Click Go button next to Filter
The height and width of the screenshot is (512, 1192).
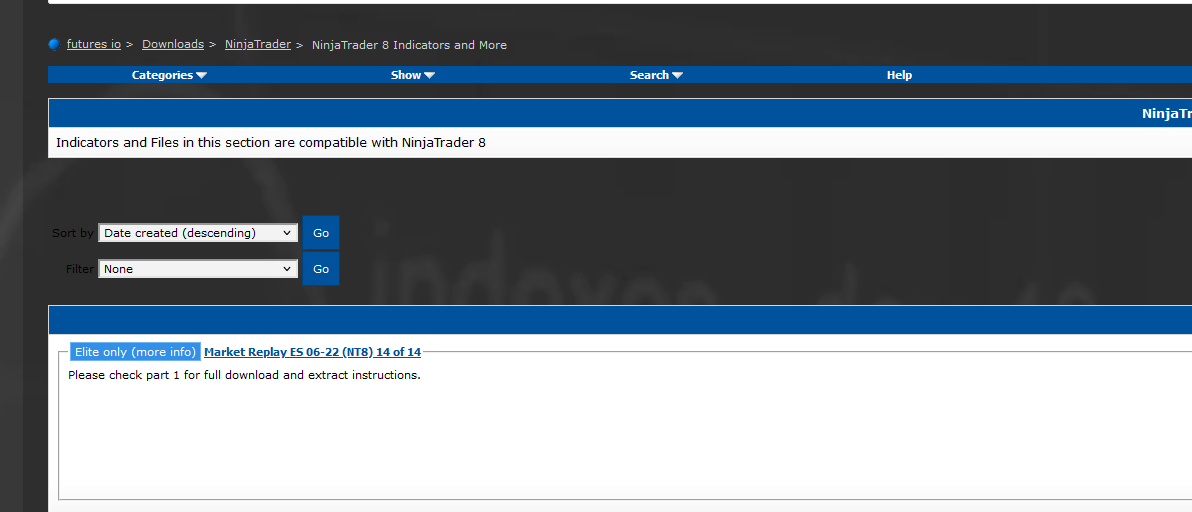[321, 269]
